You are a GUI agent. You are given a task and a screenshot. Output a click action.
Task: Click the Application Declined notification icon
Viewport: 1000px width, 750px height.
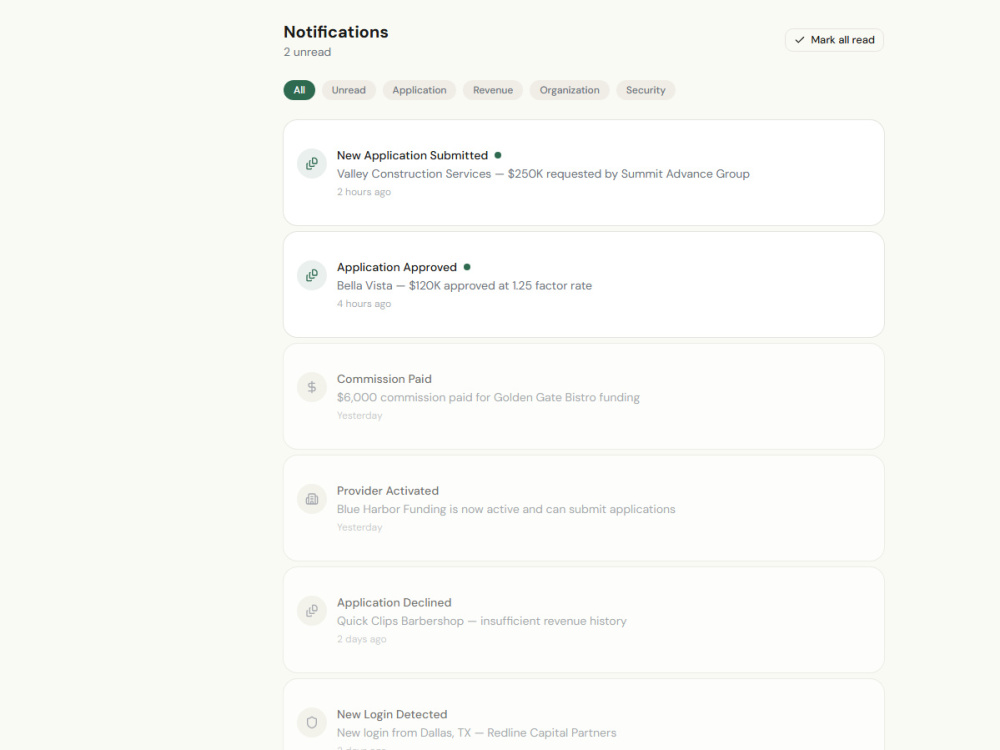(312, 611)
